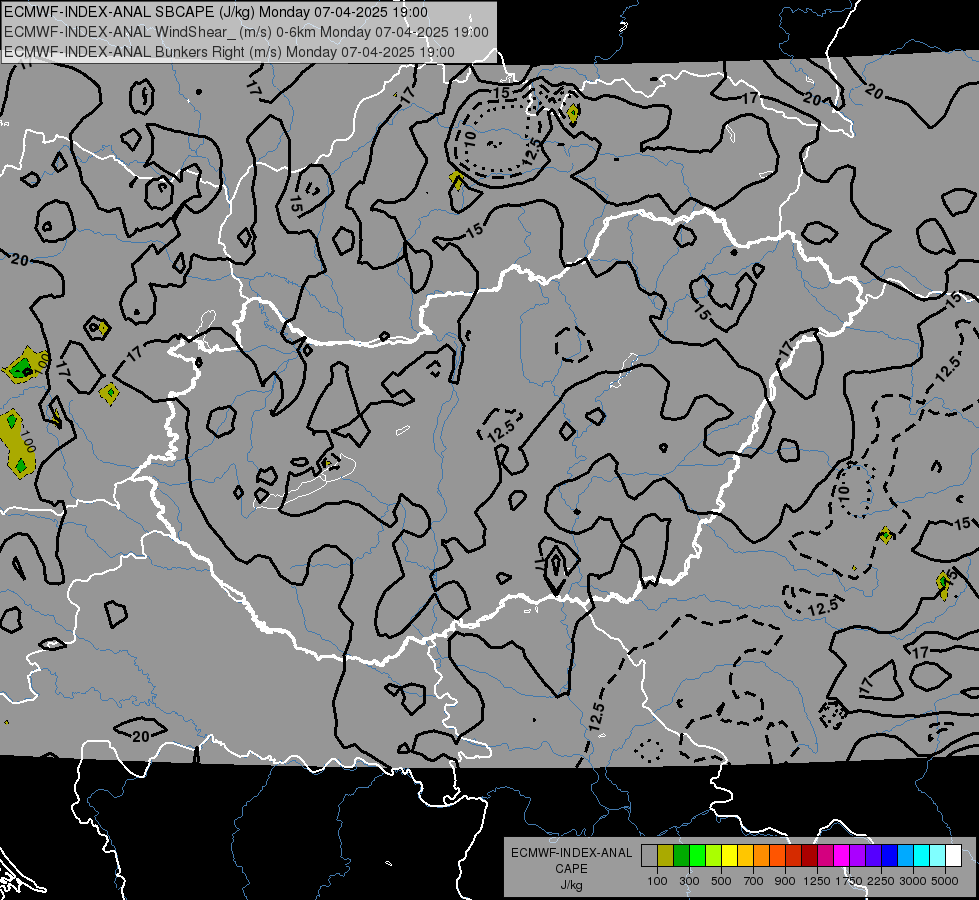Screen dimensions: 979x900
Task: Pick the yellow-green legend swatch
Action: pos(713,856)
